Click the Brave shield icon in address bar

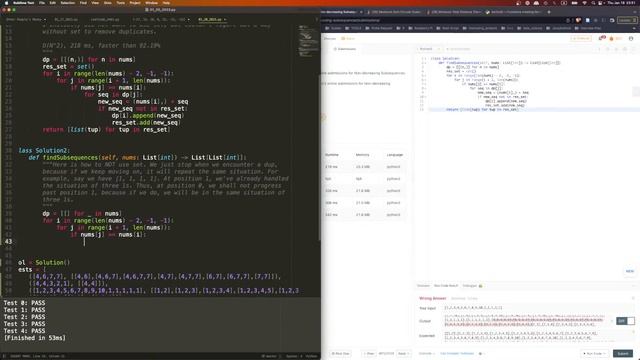click(578, 20)
